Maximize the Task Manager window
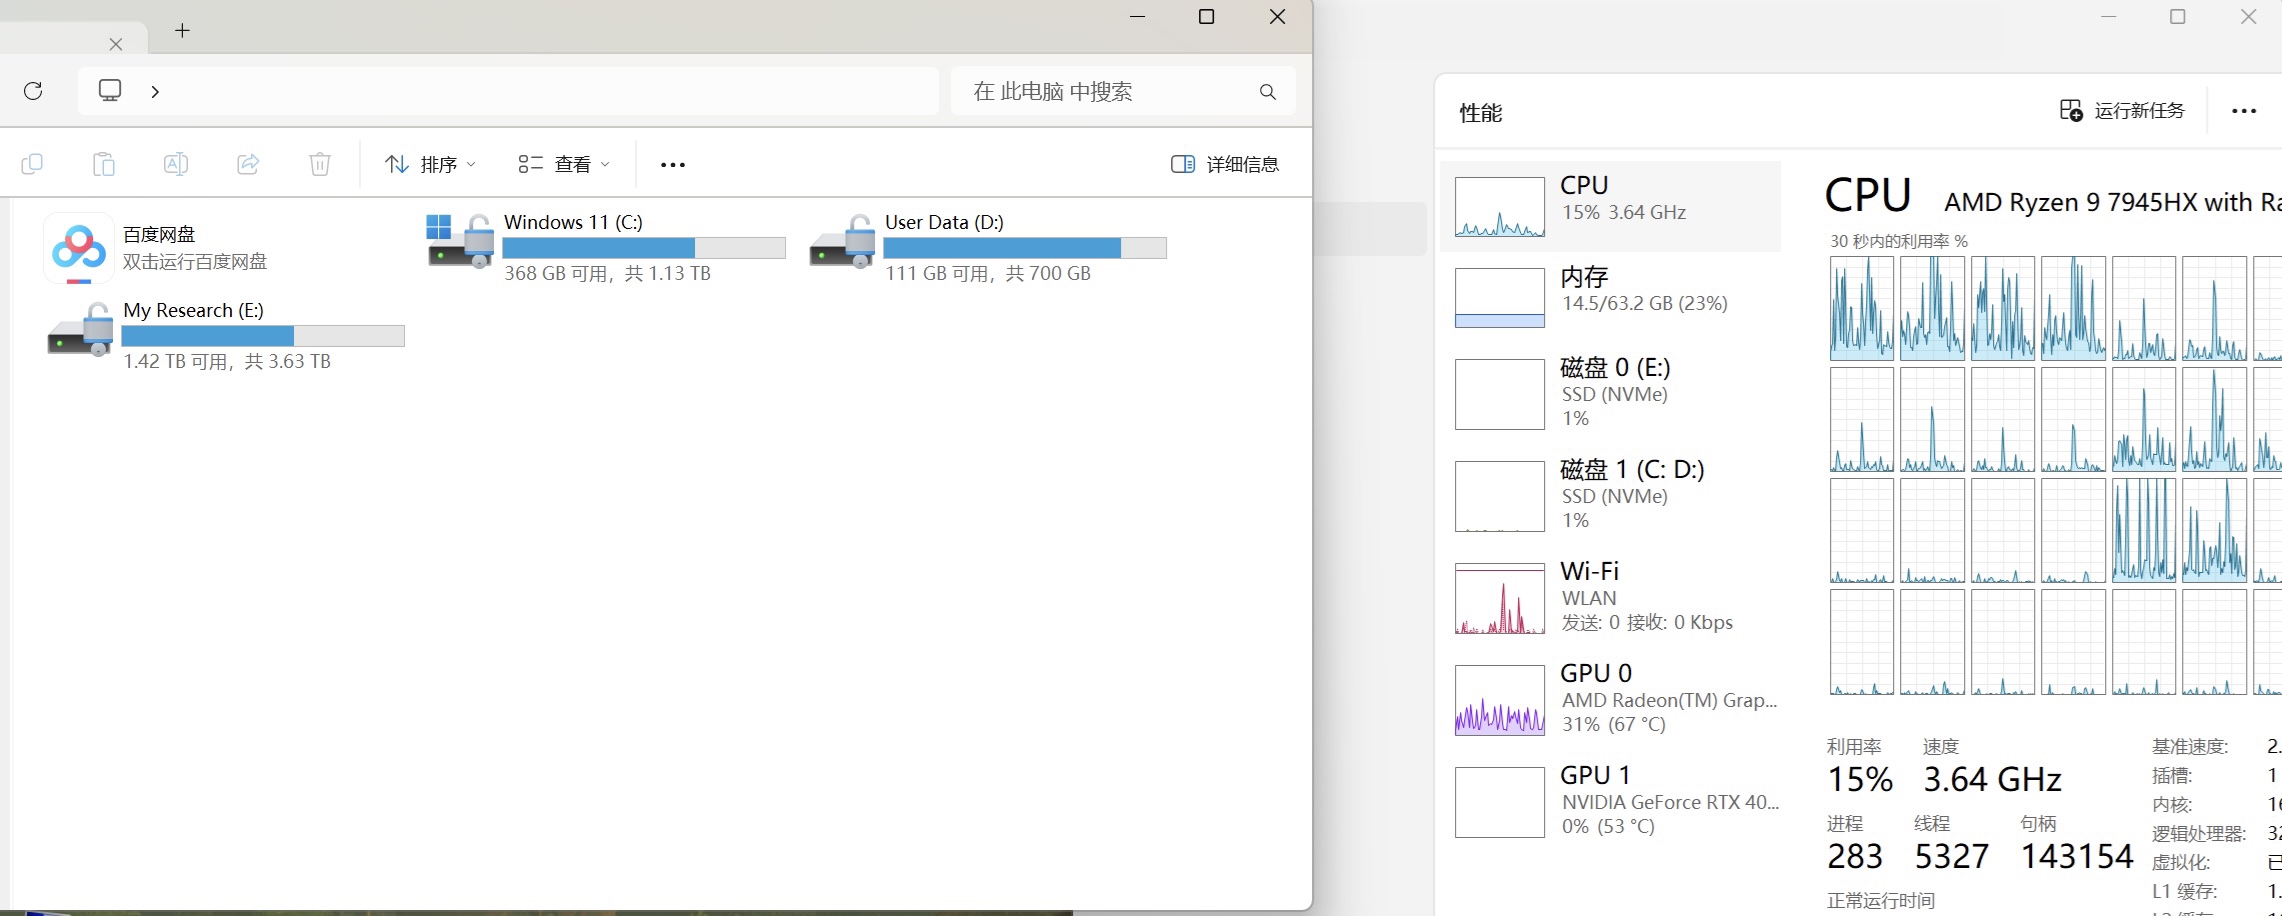The image size is (2282, 916). tap(2178, 17)
